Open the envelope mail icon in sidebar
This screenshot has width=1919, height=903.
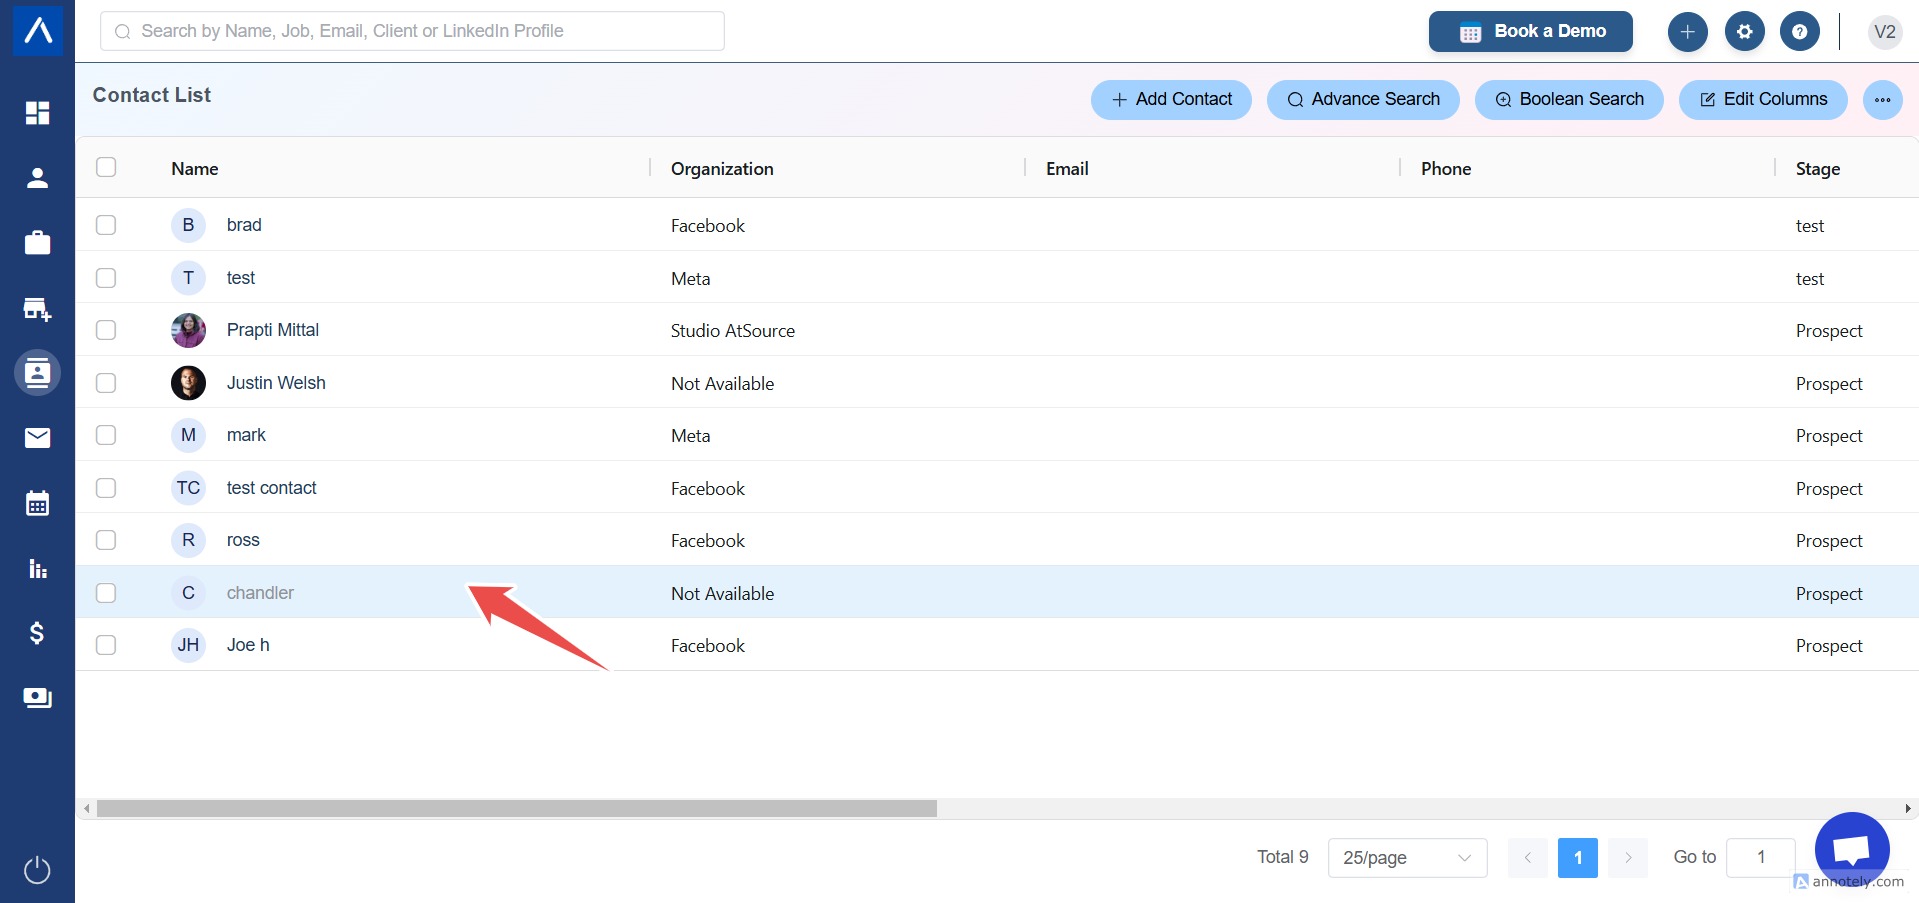(x=37, y=437)
